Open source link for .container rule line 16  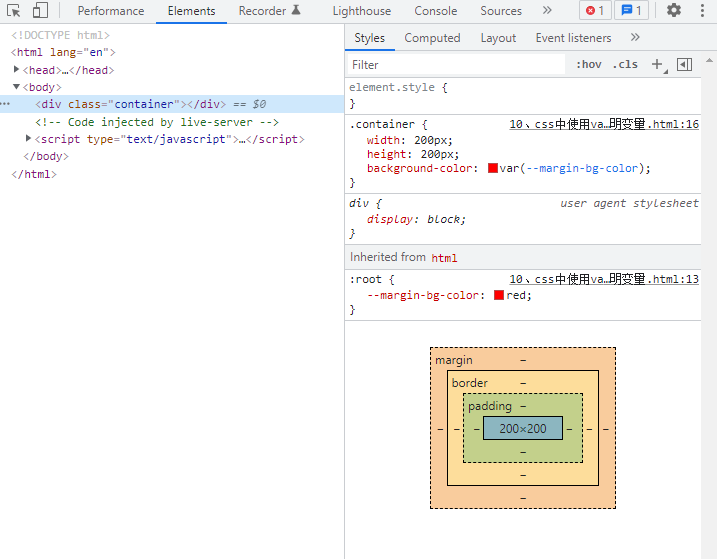(604, 124)
